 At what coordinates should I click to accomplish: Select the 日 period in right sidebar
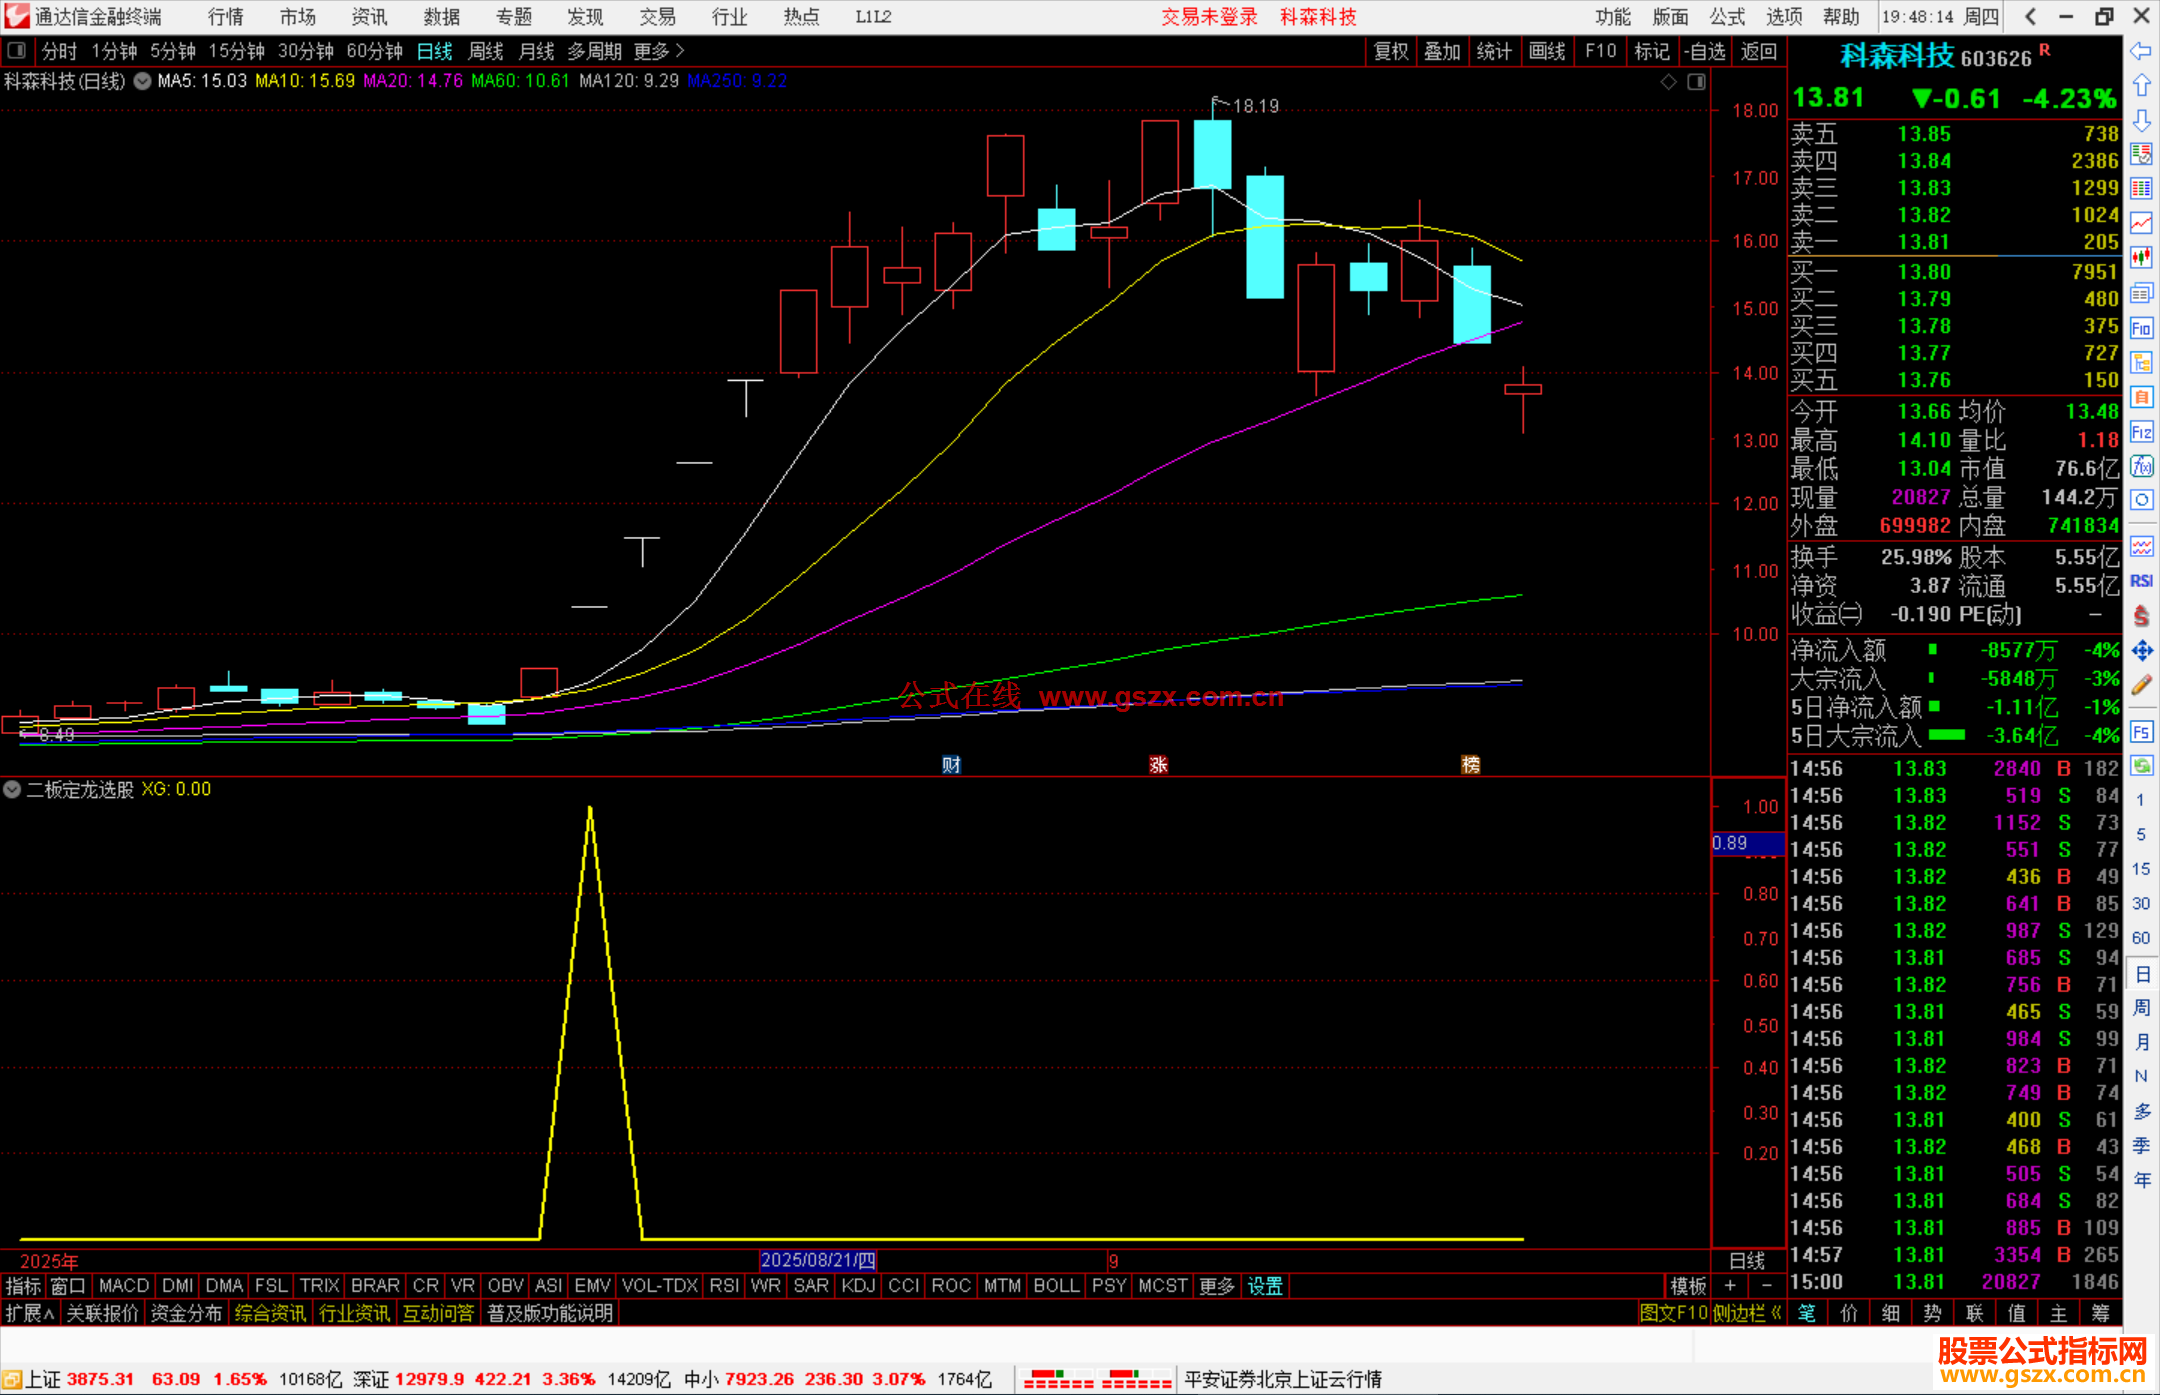tap(2141, 973)
